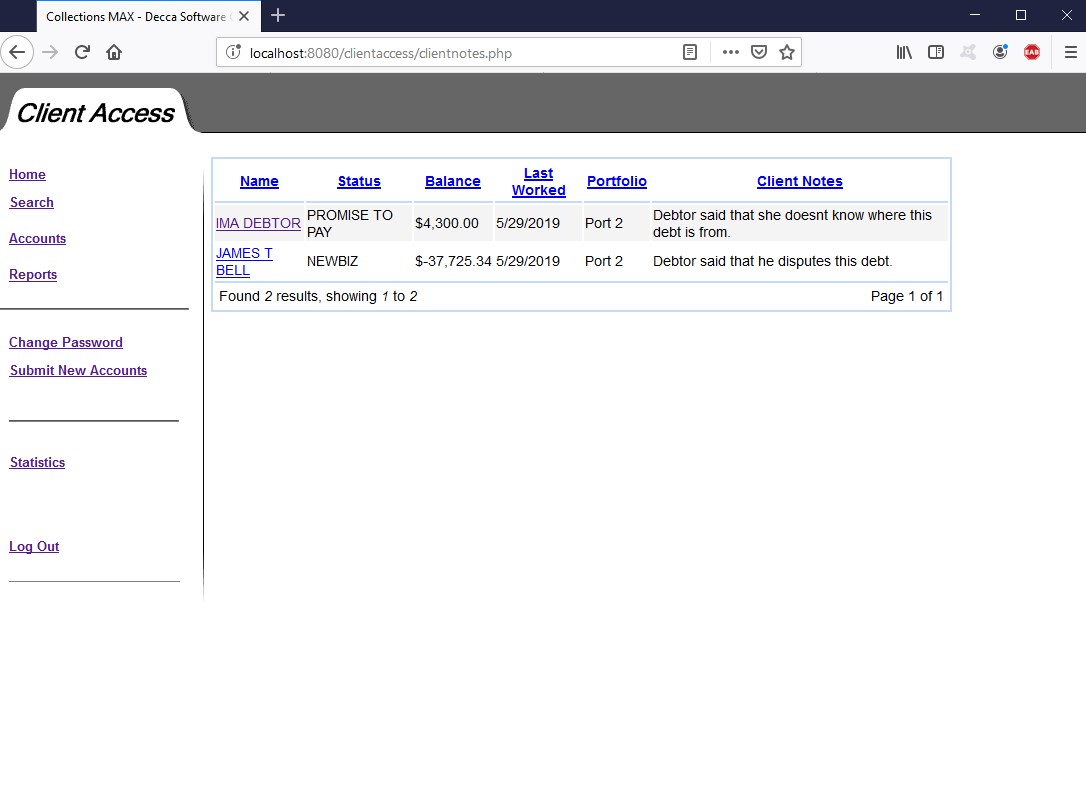Maximize the browser window
Image resolution: width=1086 pixels, height=798 pixels.
coord(1021,15)
